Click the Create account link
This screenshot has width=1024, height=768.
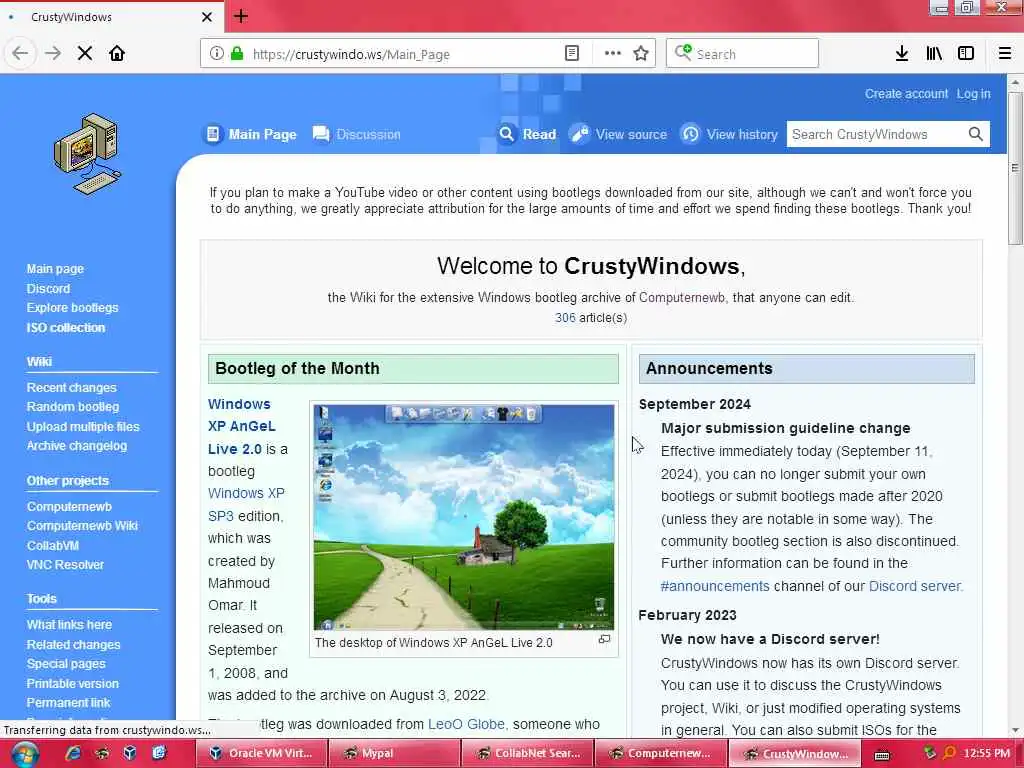point(906,94)
